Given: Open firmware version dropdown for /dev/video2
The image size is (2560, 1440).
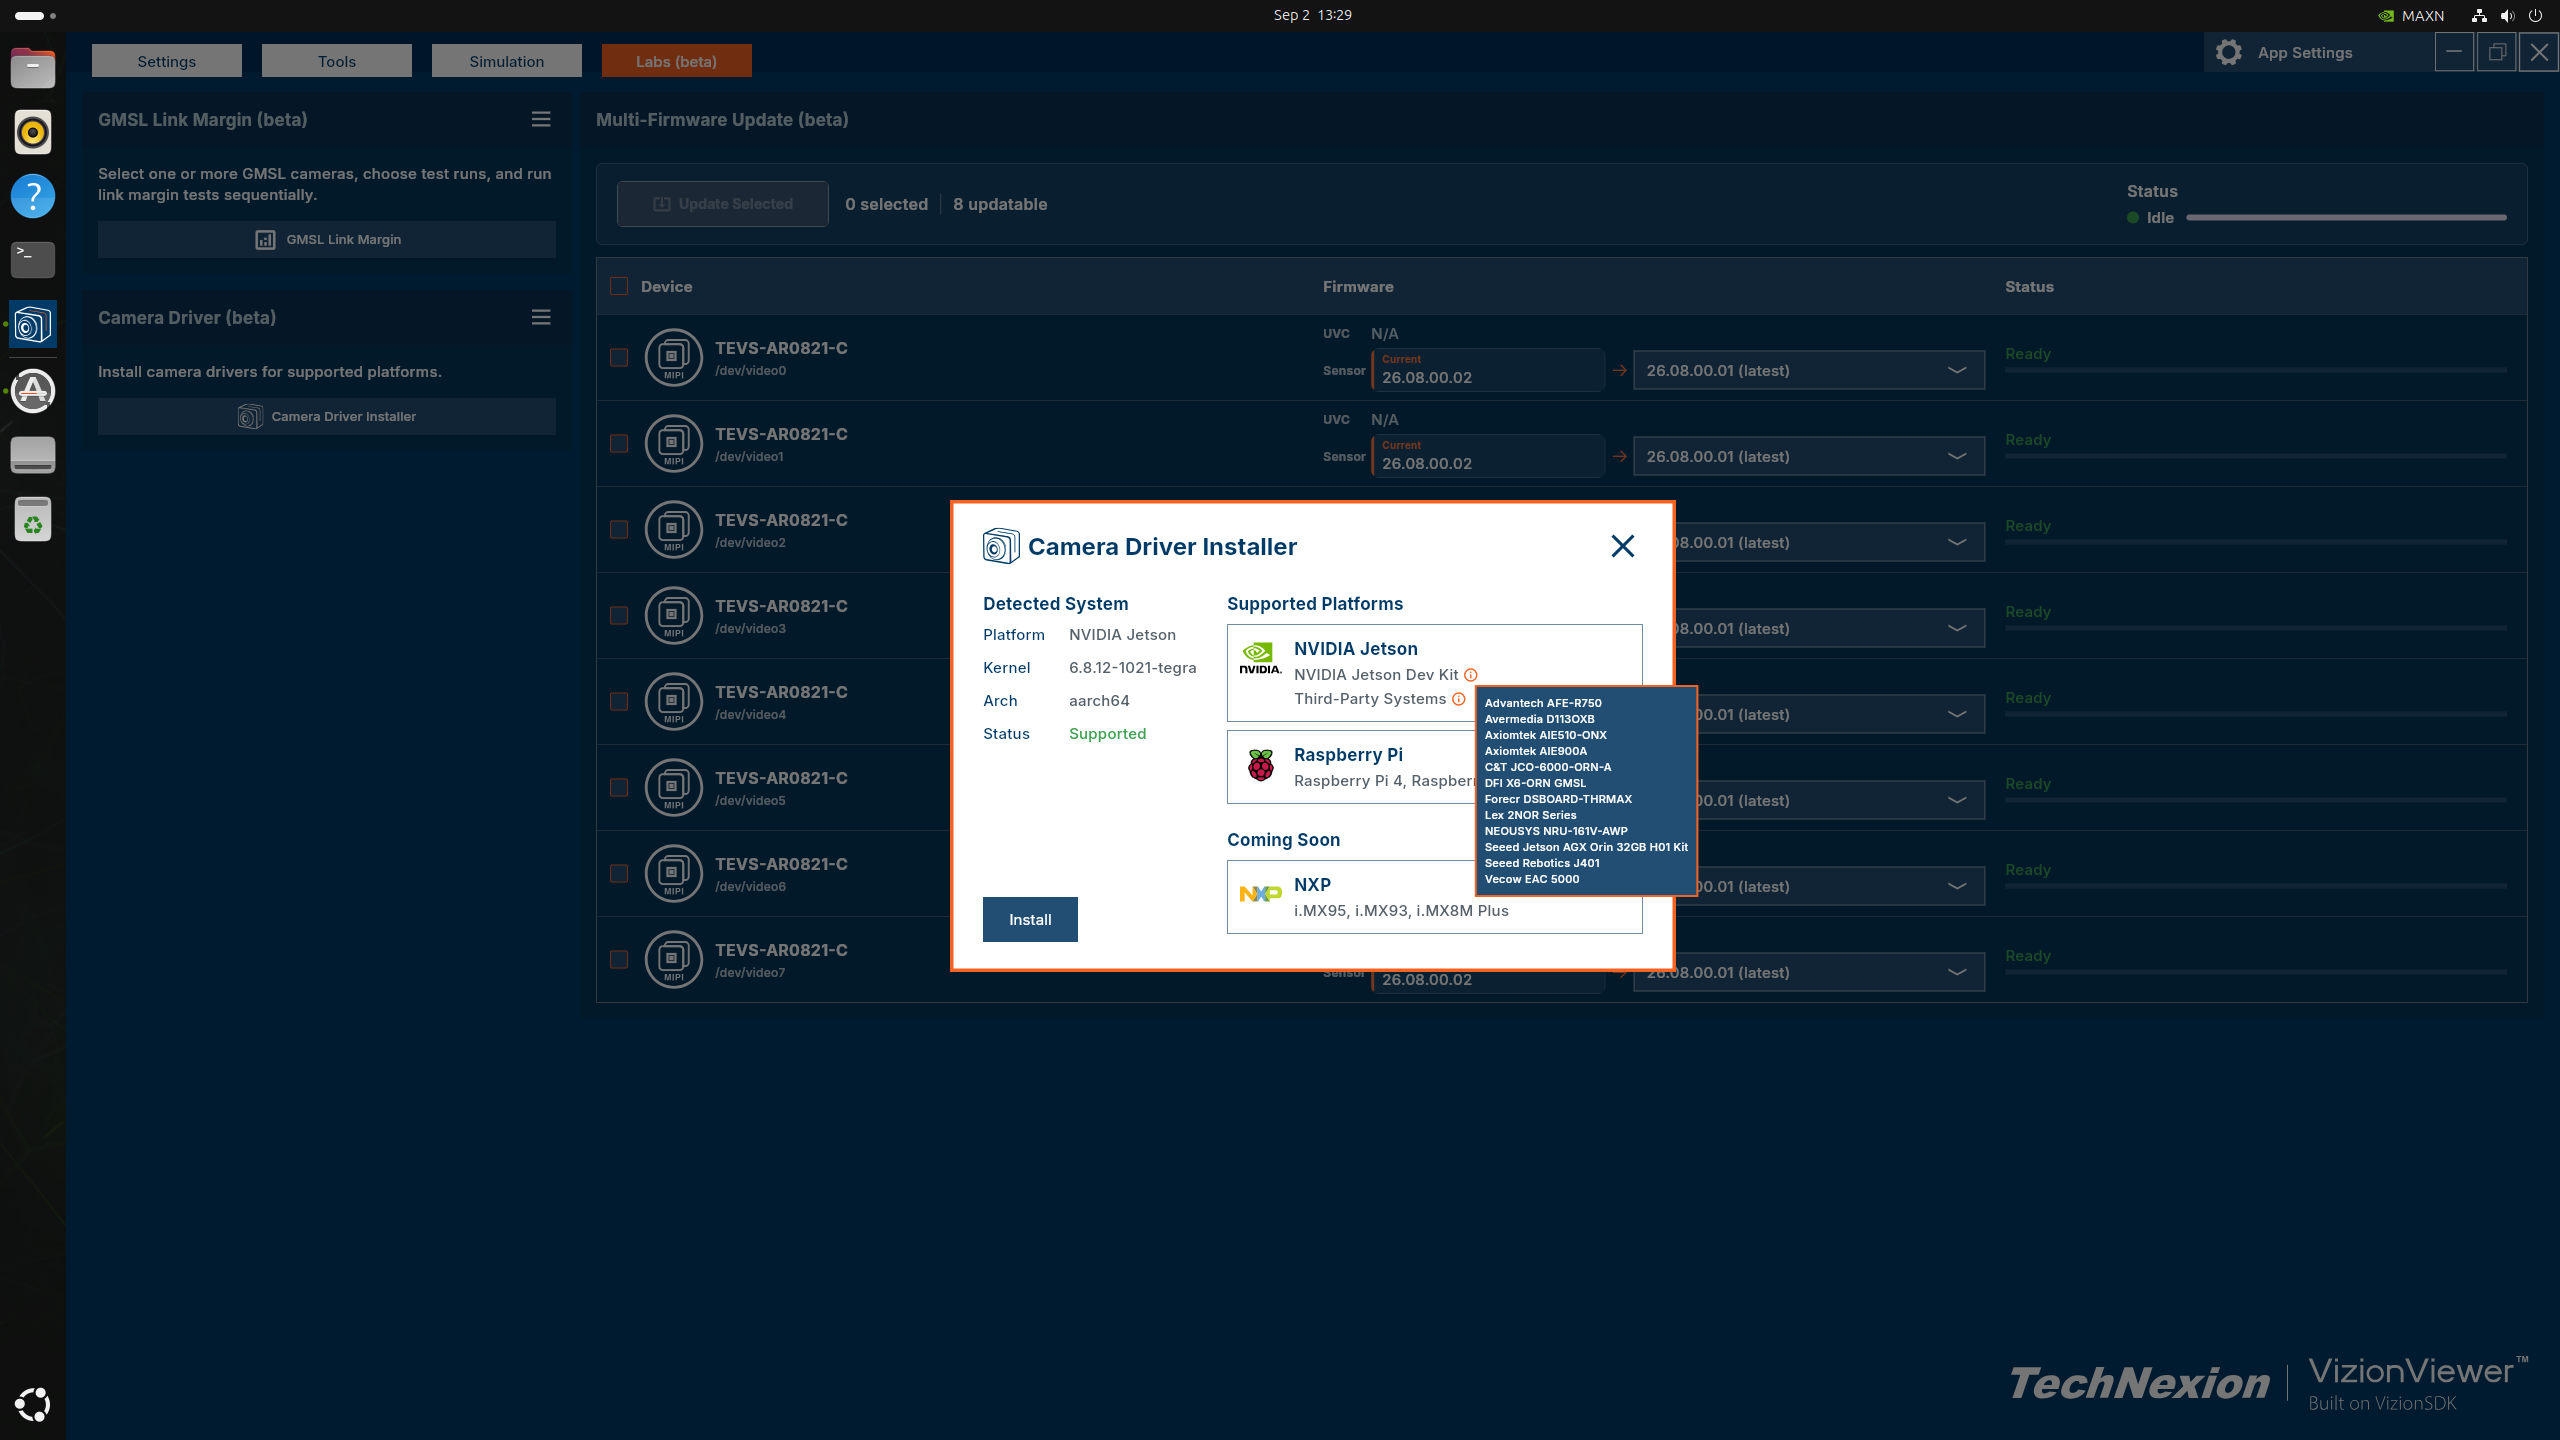Looking at the screenshot, I should click(x=1830, y=542).
